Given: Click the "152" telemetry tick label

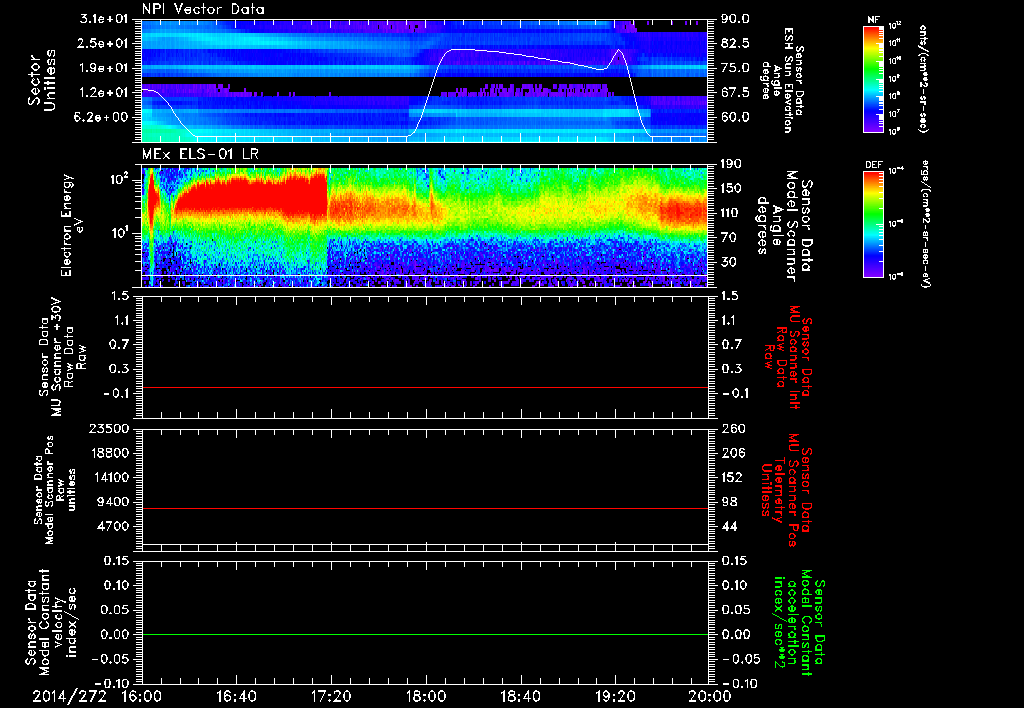Looking at the screenshot, I should [x=733, y=477].
